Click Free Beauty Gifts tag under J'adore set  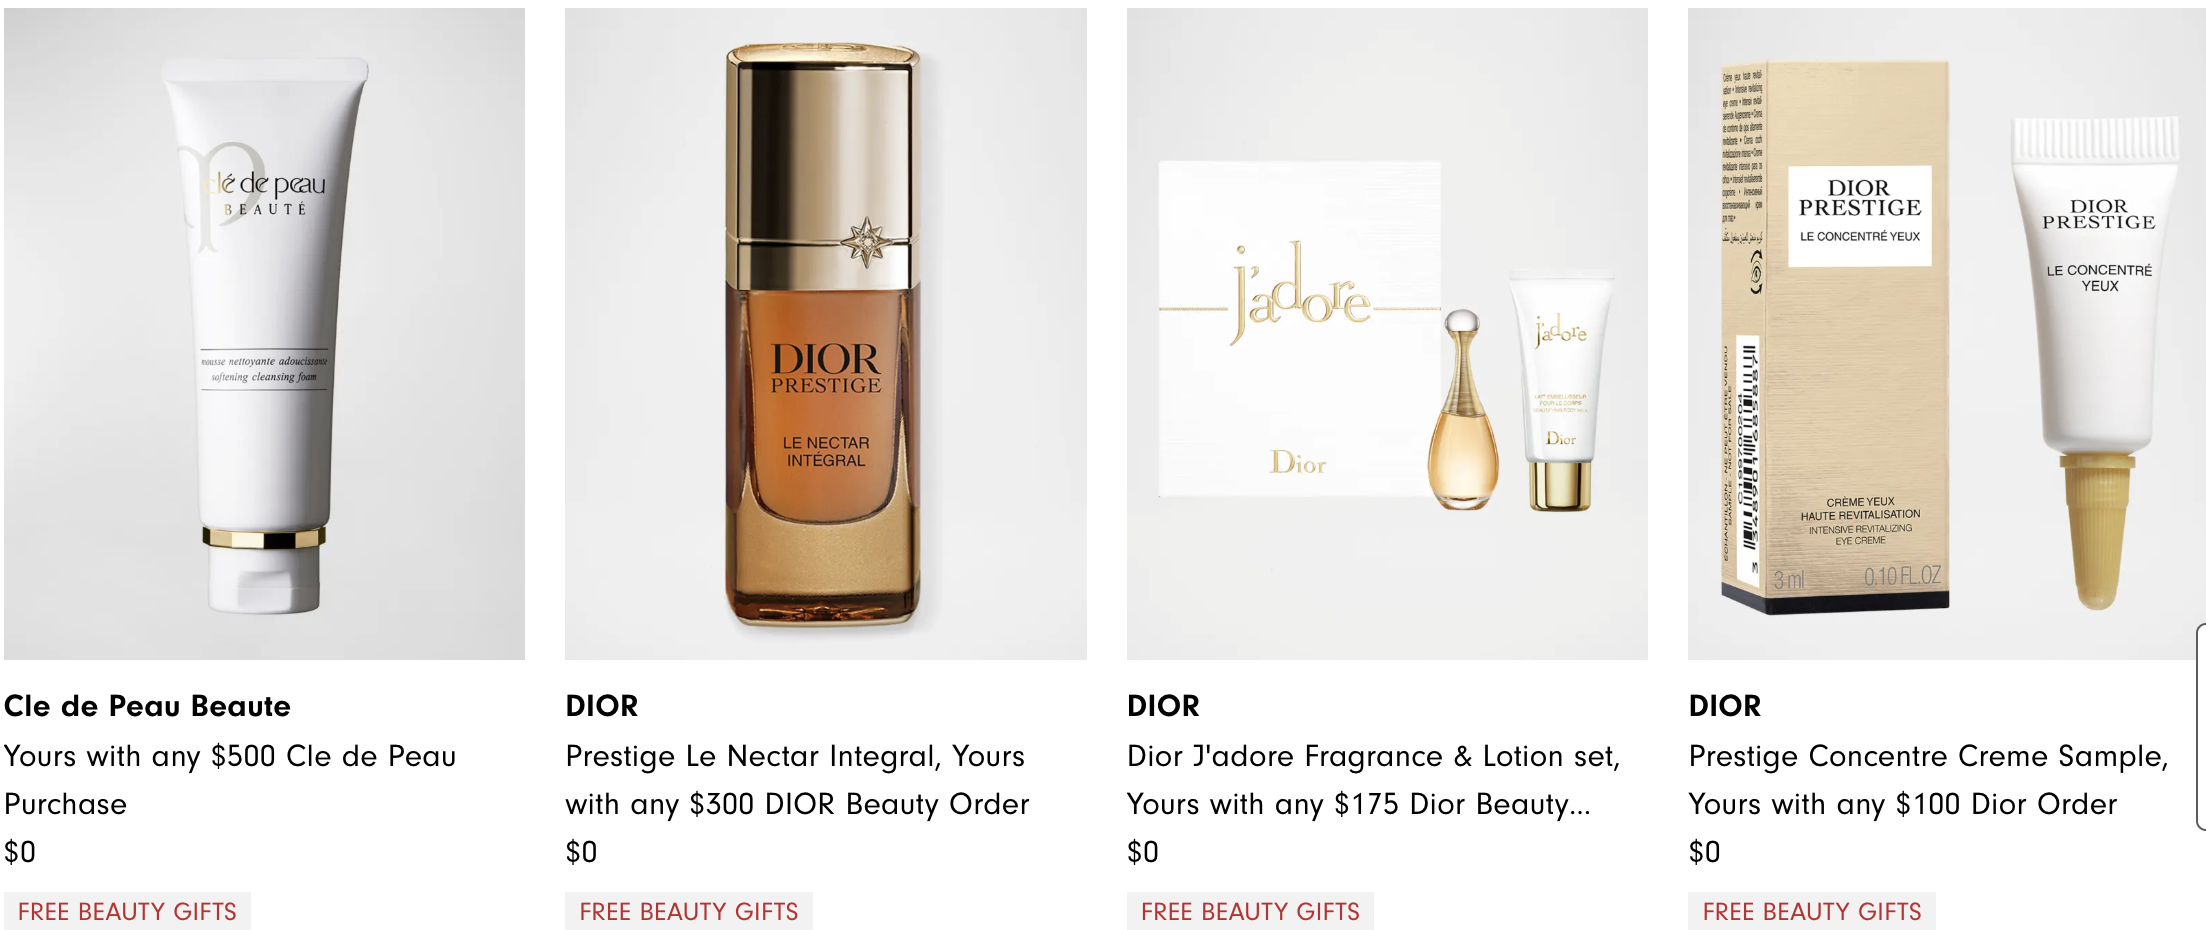1250,911
